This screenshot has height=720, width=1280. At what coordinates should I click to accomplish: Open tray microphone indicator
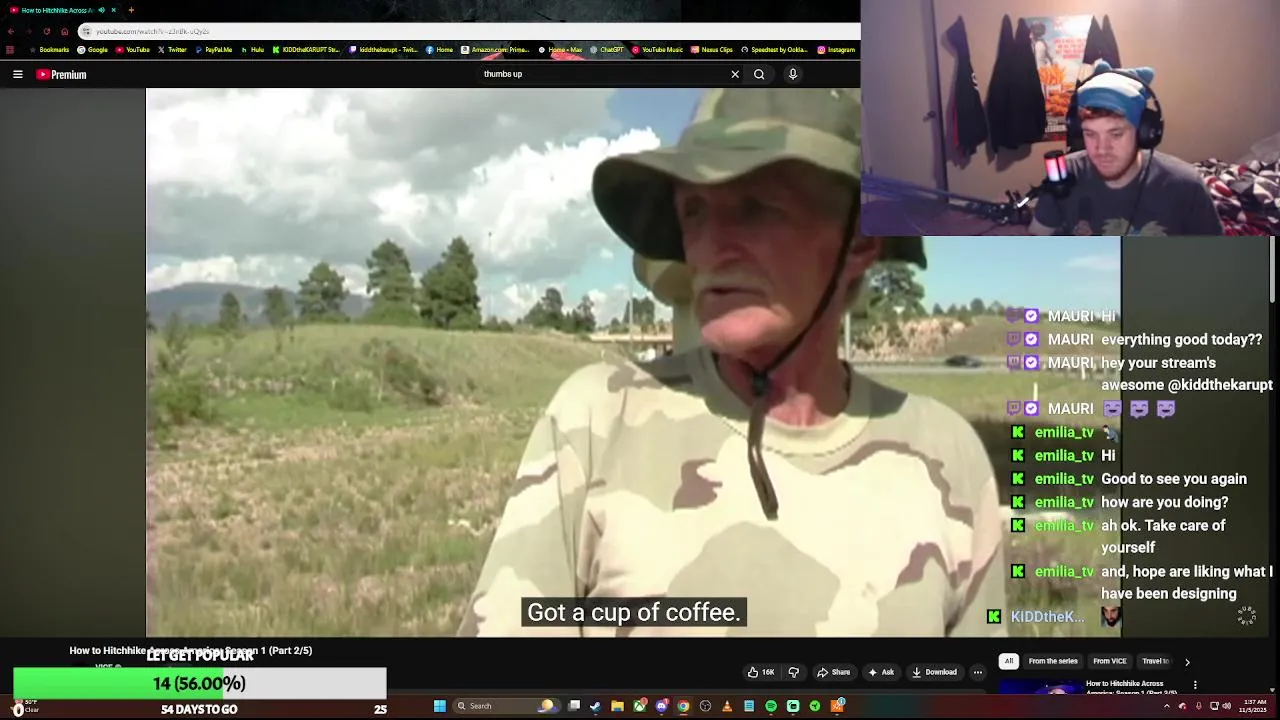1199,706
